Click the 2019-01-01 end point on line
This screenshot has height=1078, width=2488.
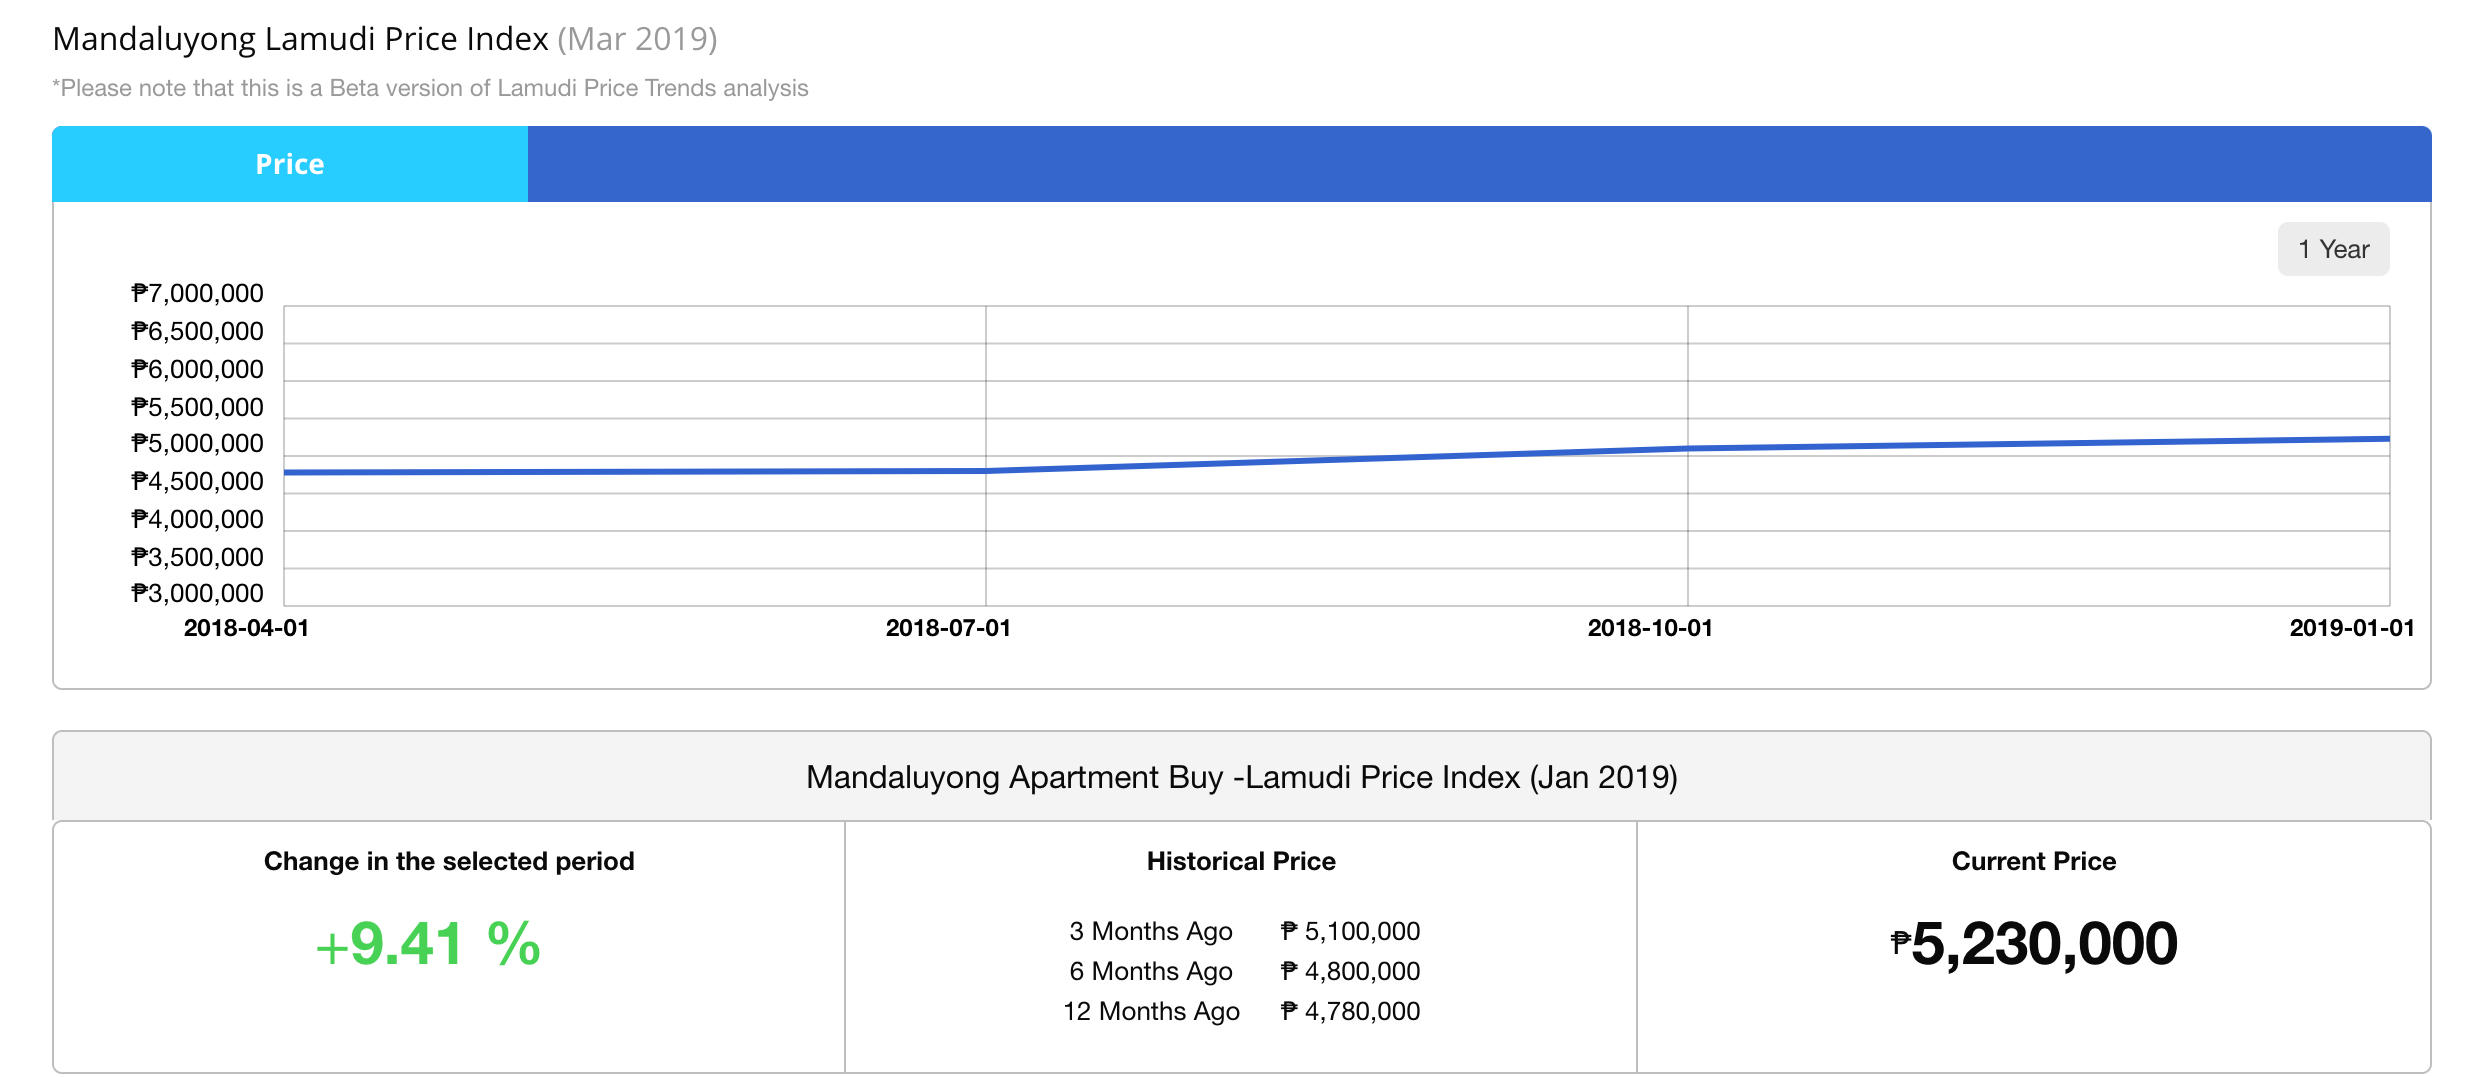(x=2389, y=438)
